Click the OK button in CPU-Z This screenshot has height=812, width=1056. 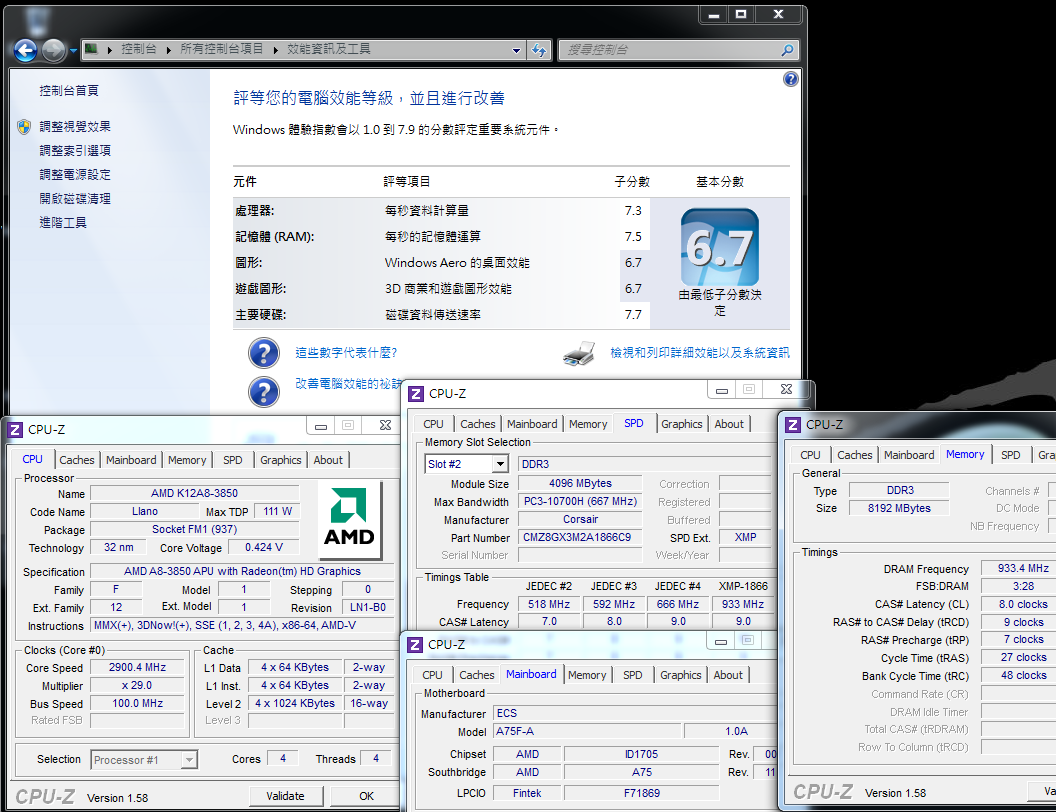(366, 796)
